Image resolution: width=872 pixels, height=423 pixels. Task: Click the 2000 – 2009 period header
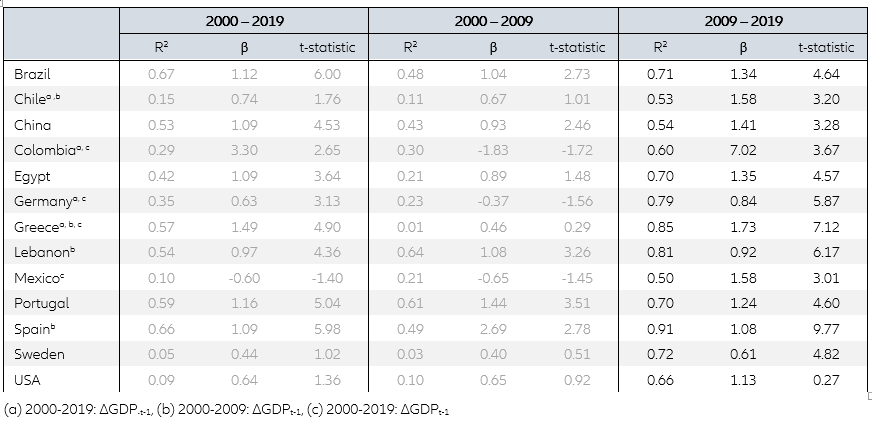[493, 21]
